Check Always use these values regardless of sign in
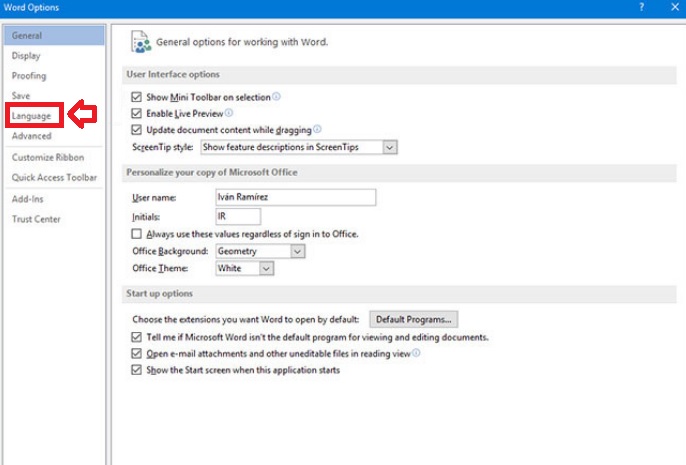 point(137,234)
